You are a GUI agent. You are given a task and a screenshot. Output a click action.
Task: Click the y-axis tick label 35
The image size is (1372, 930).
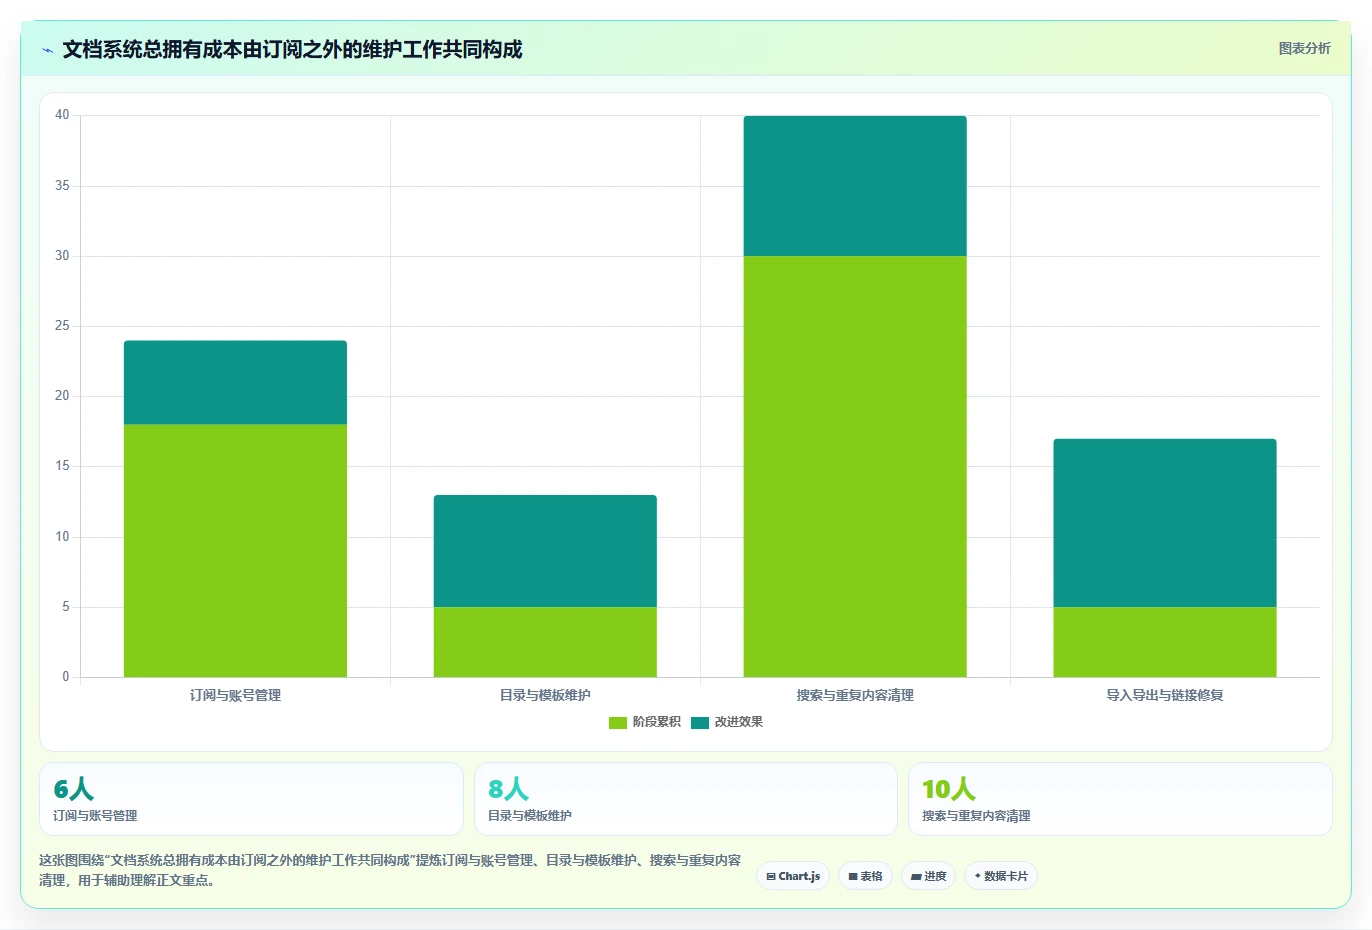pos(62,186)
